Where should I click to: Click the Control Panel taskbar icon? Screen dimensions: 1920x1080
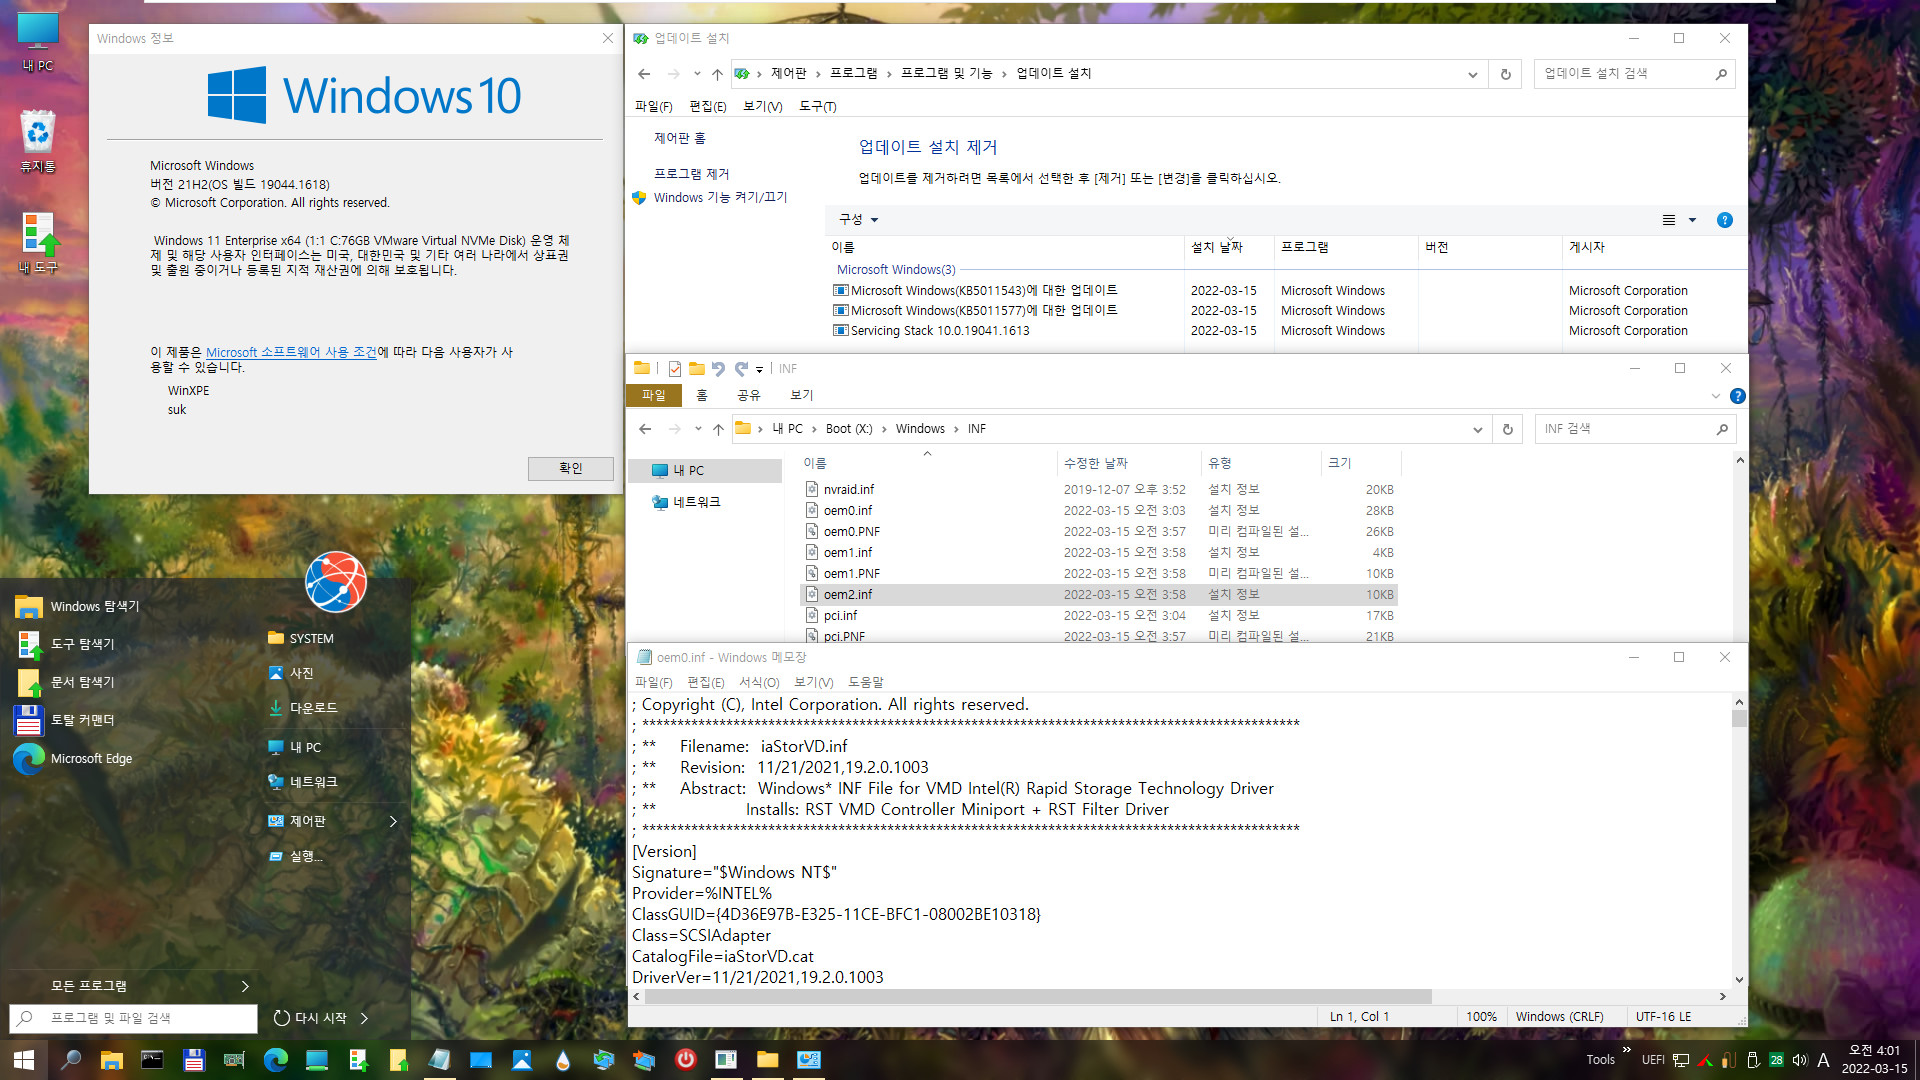pos(808,1060)
